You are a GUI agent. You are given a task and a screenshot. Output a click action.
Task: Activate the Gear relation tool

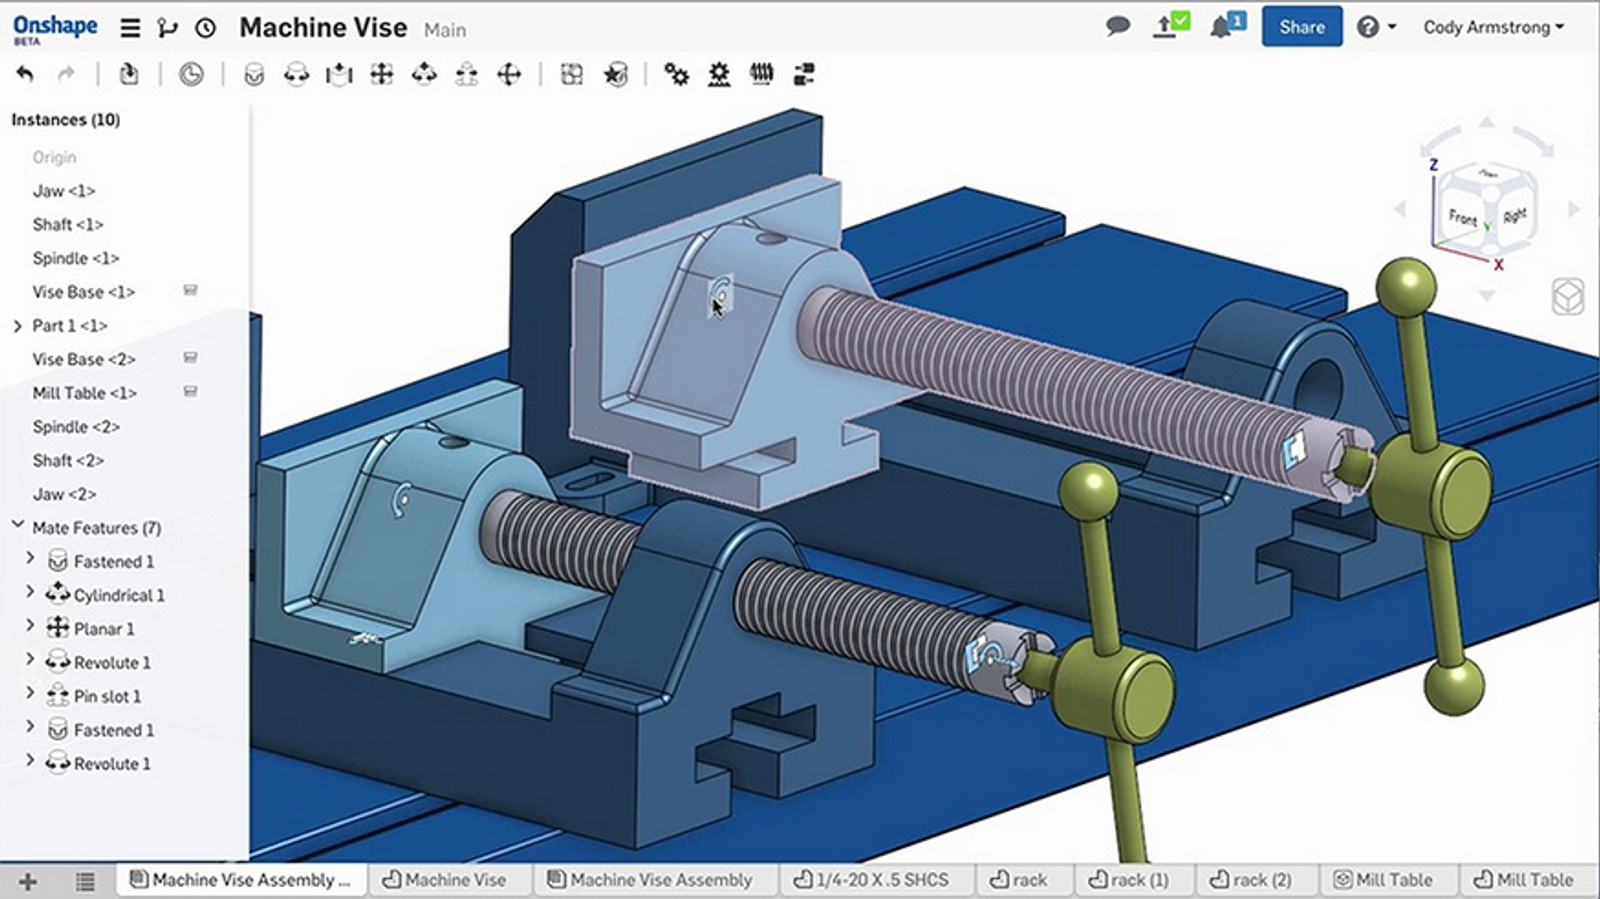click(677, 74)
